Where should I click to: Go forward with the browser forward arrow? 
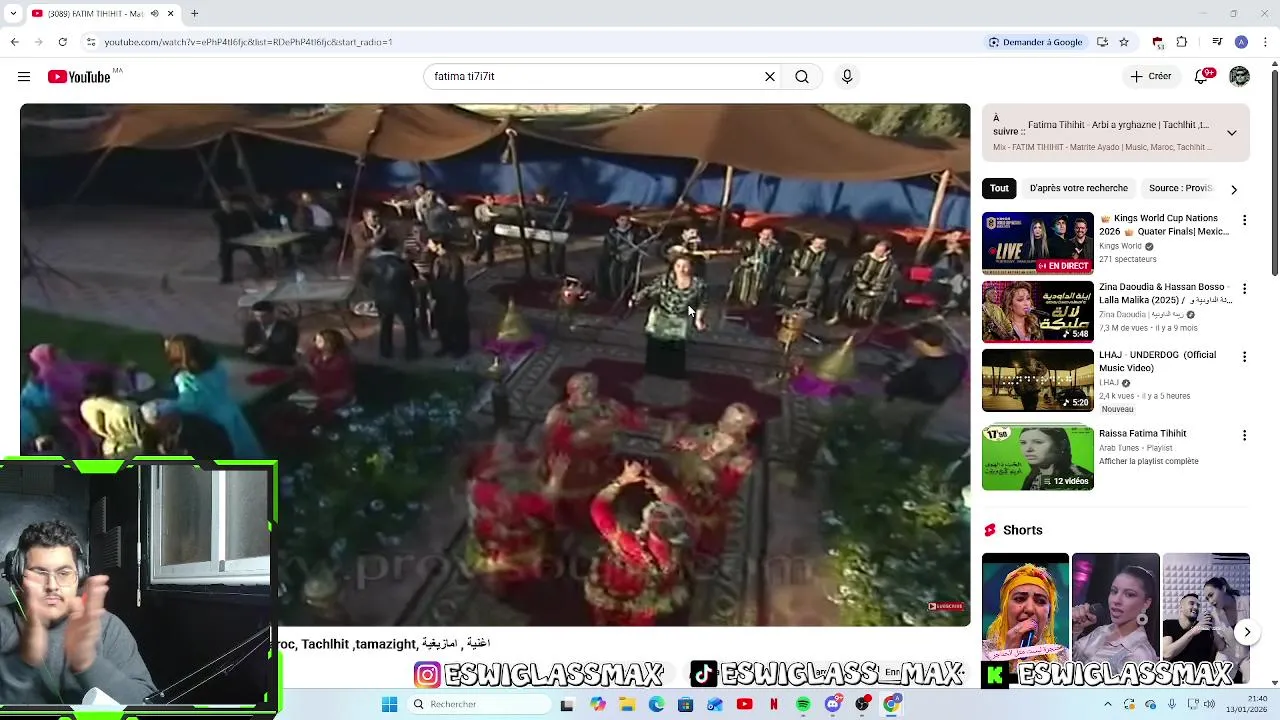[x=38, y=42]
